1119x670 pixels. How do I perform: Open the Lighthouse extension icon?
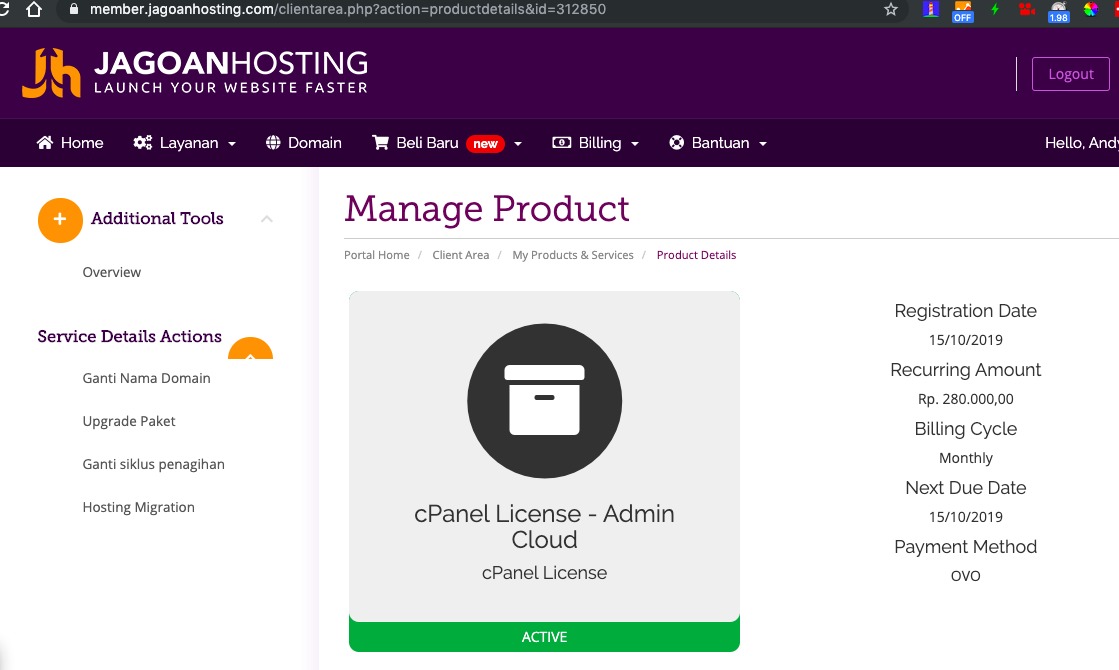930,9
